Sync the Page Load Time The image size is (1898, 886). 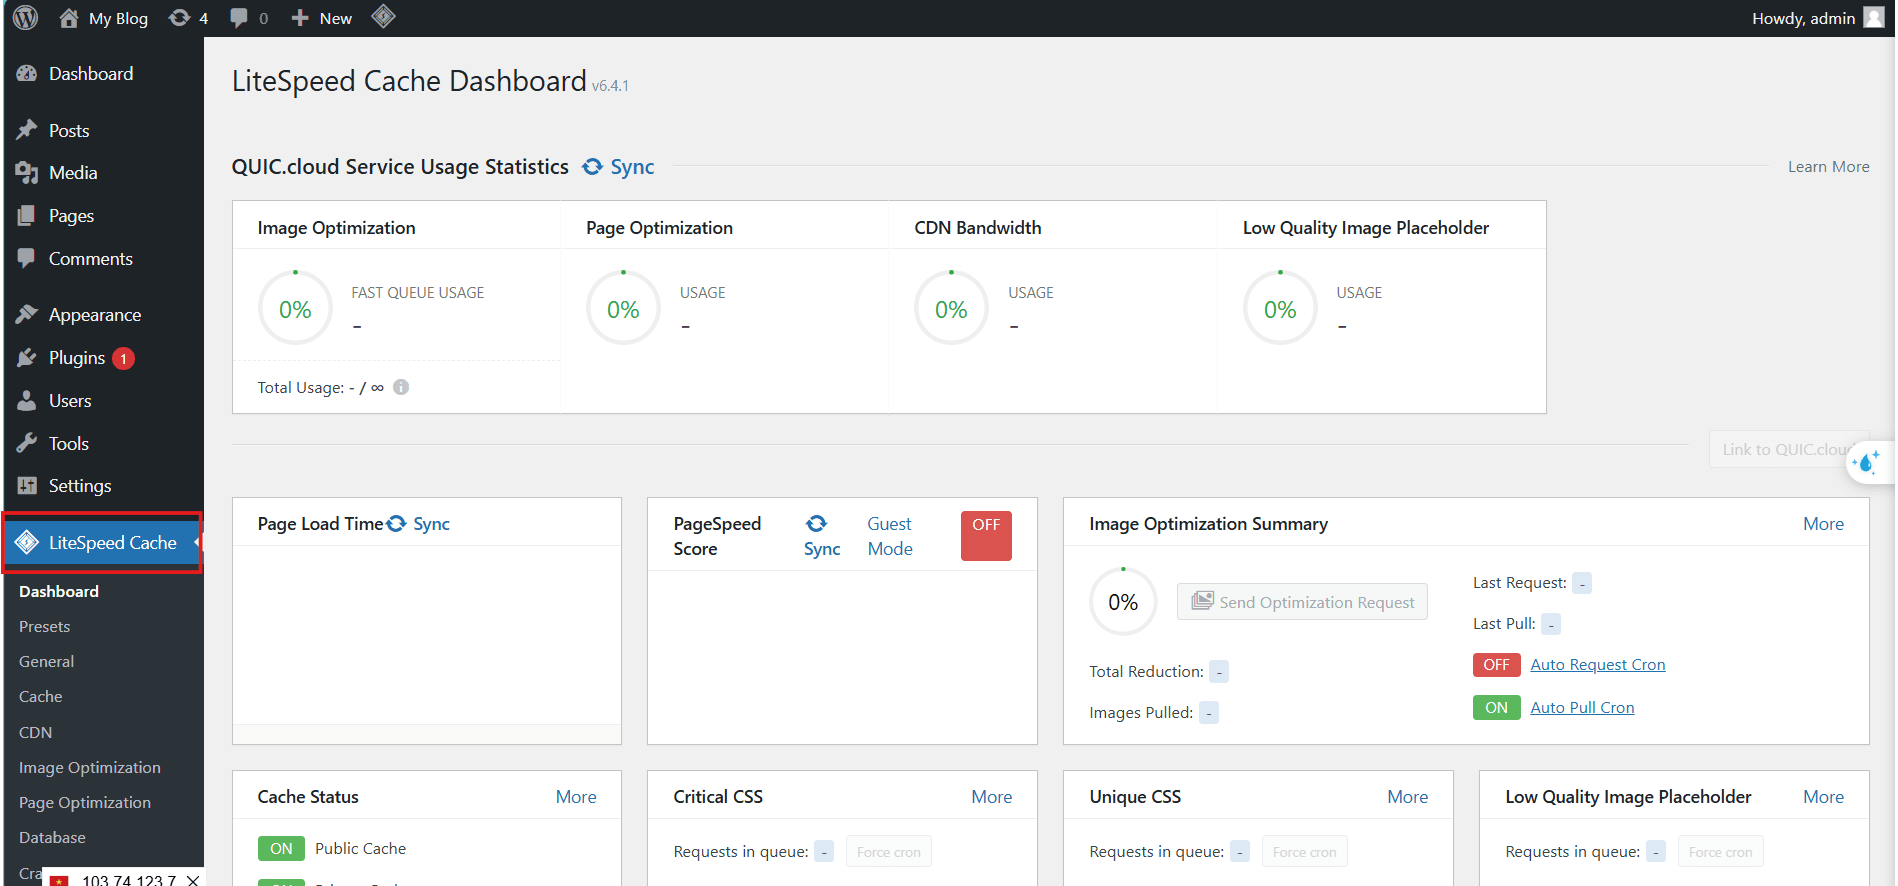tap(419, 524)
